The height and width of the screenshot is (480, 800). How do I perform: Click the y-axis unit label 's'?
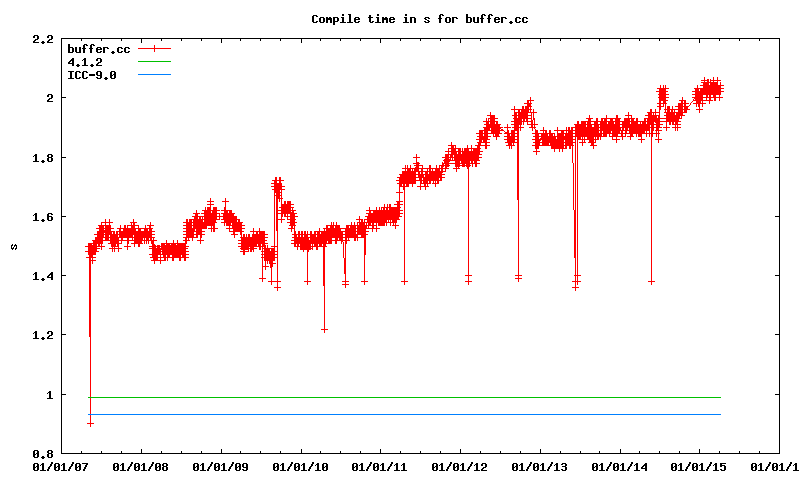click(x=13, y=245)
